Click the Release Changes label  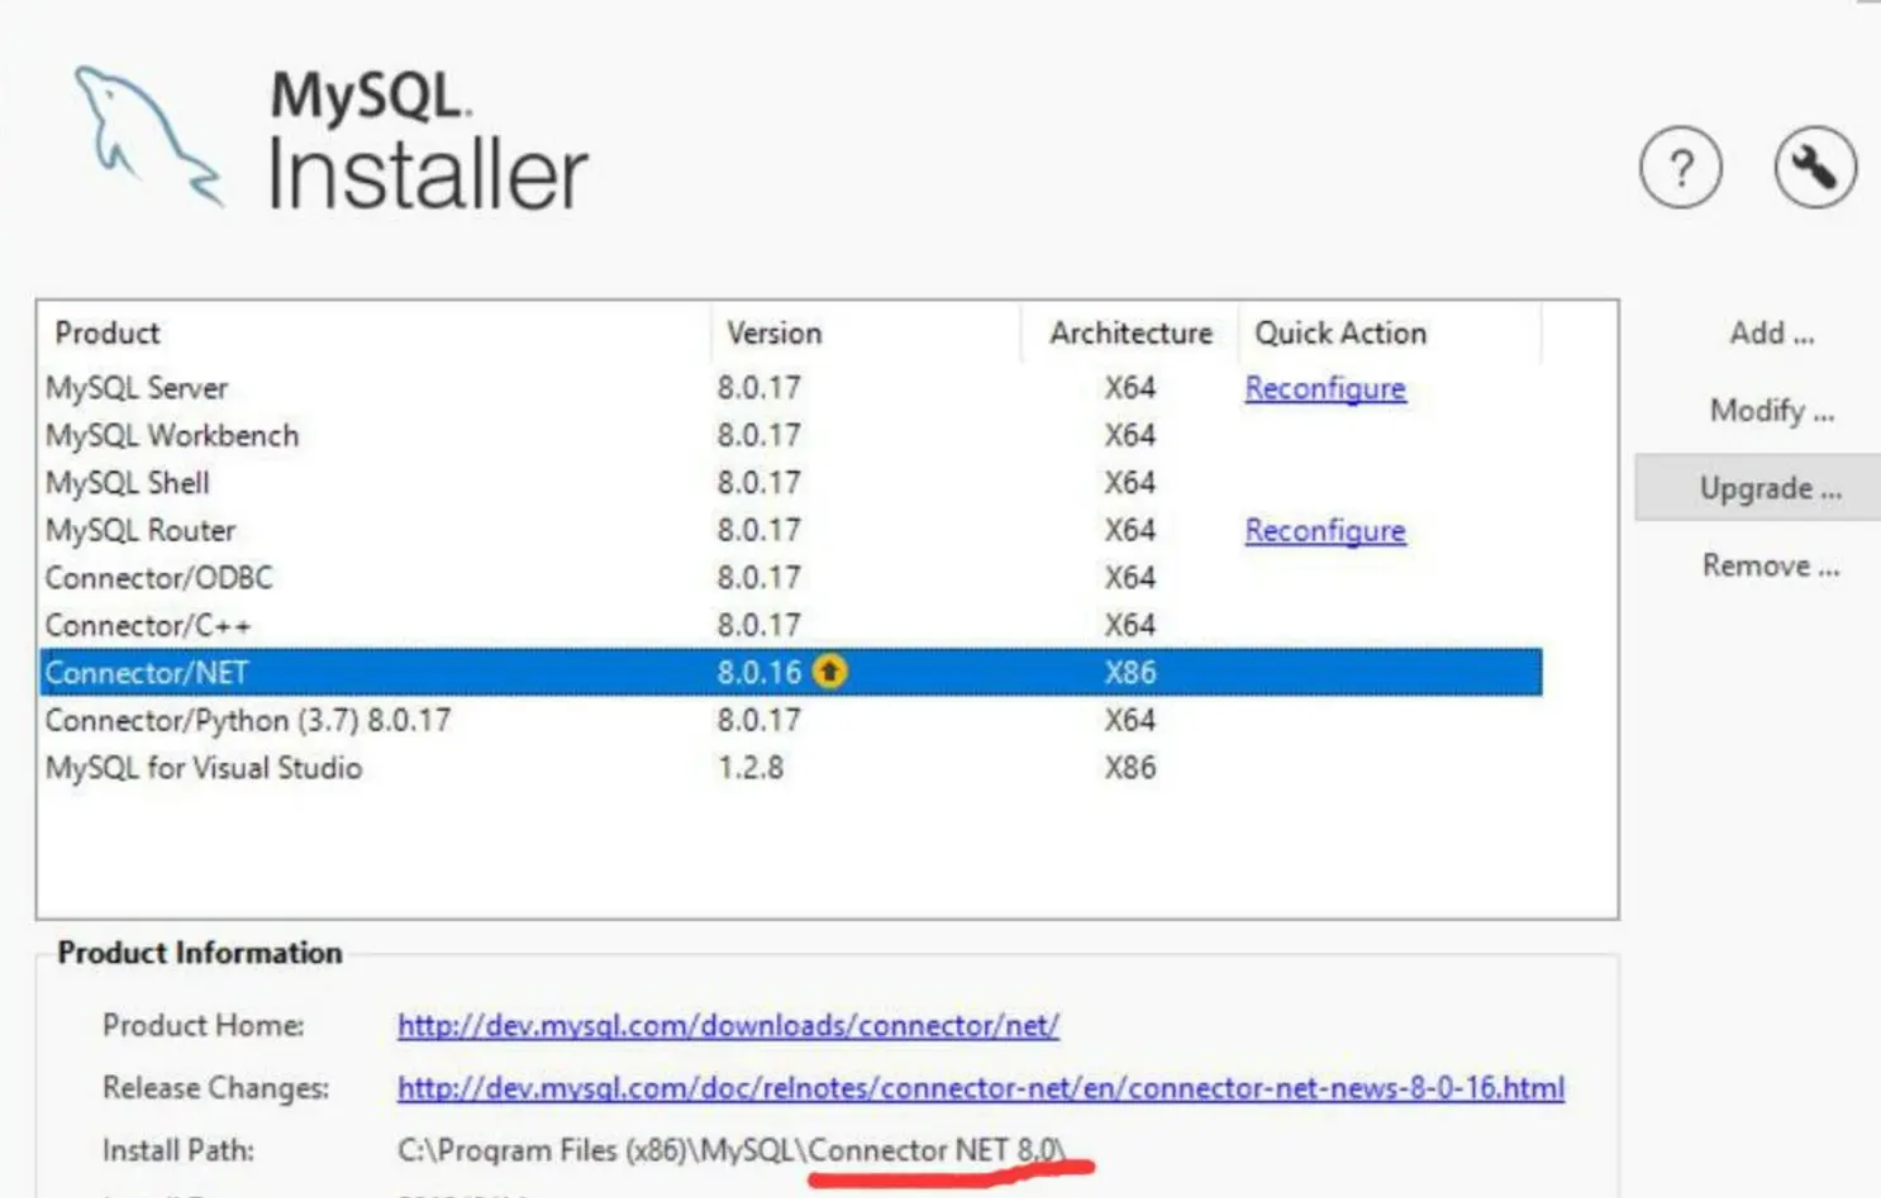coord(215,1088)
